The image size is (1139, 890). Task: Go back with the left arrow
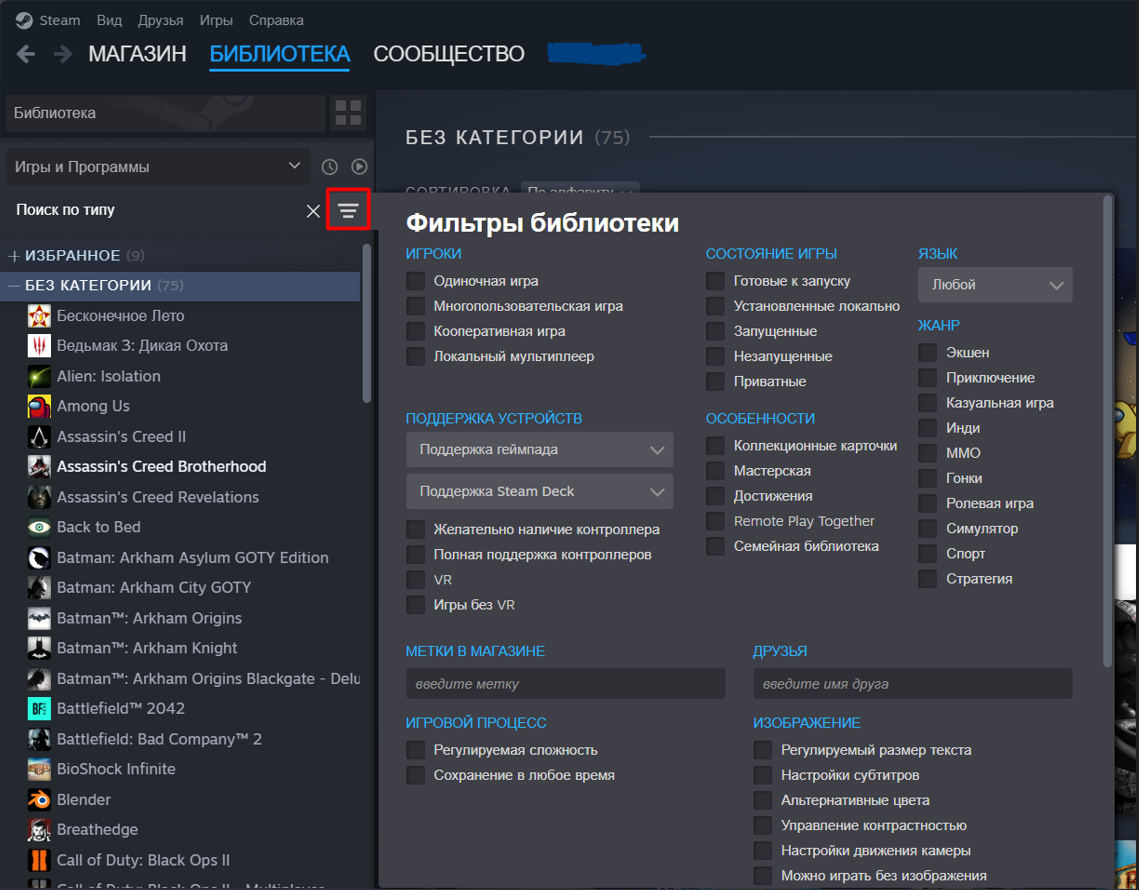click(26, 54)
